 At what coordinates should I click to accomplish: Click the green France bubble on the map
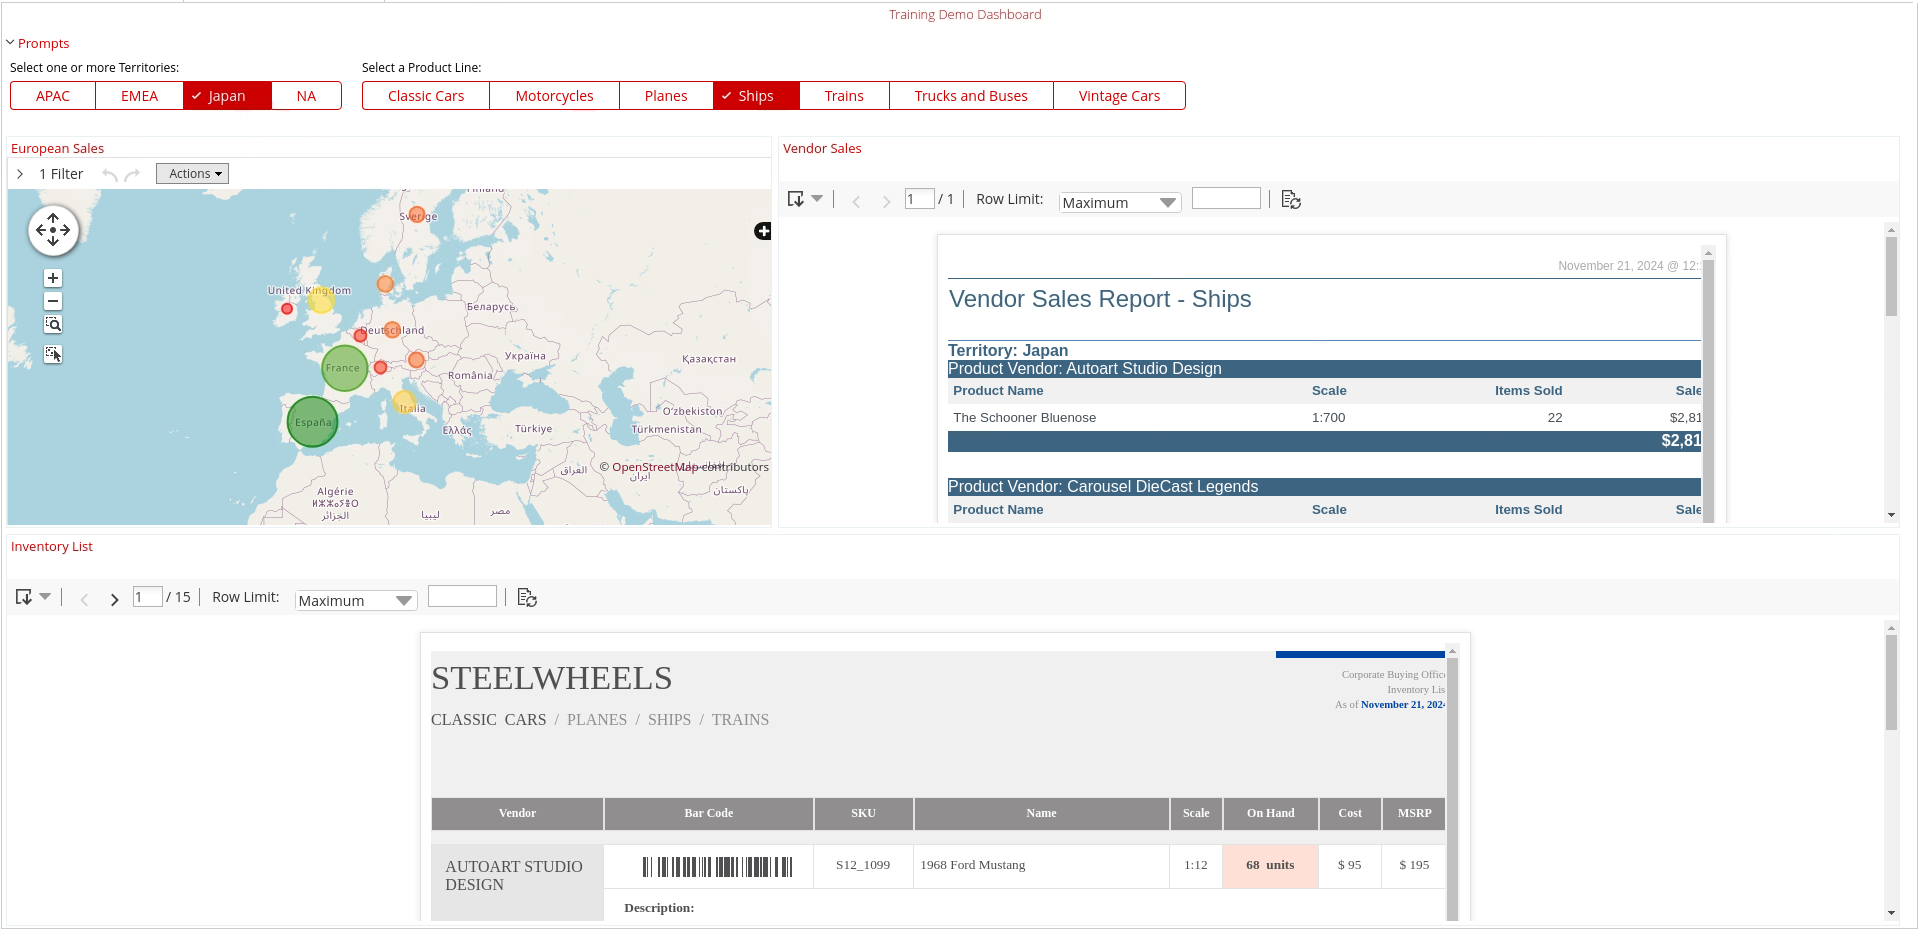[344, 368]
